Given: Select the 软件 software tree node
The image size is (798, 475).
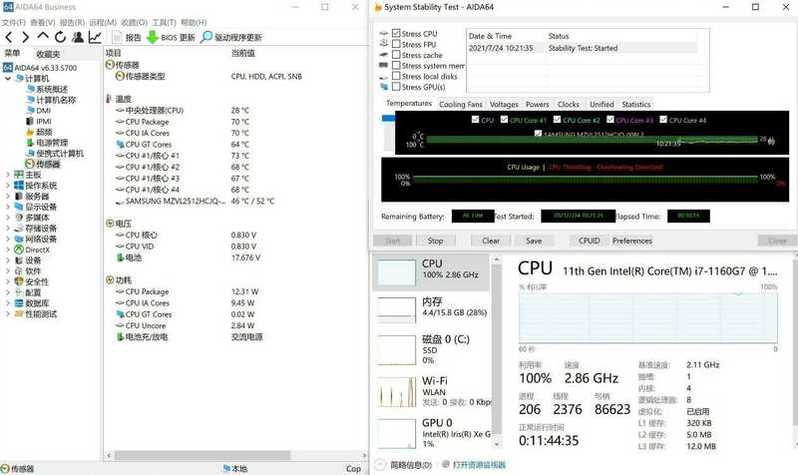Looking at the screenshot, I should [x=28, y=271].
